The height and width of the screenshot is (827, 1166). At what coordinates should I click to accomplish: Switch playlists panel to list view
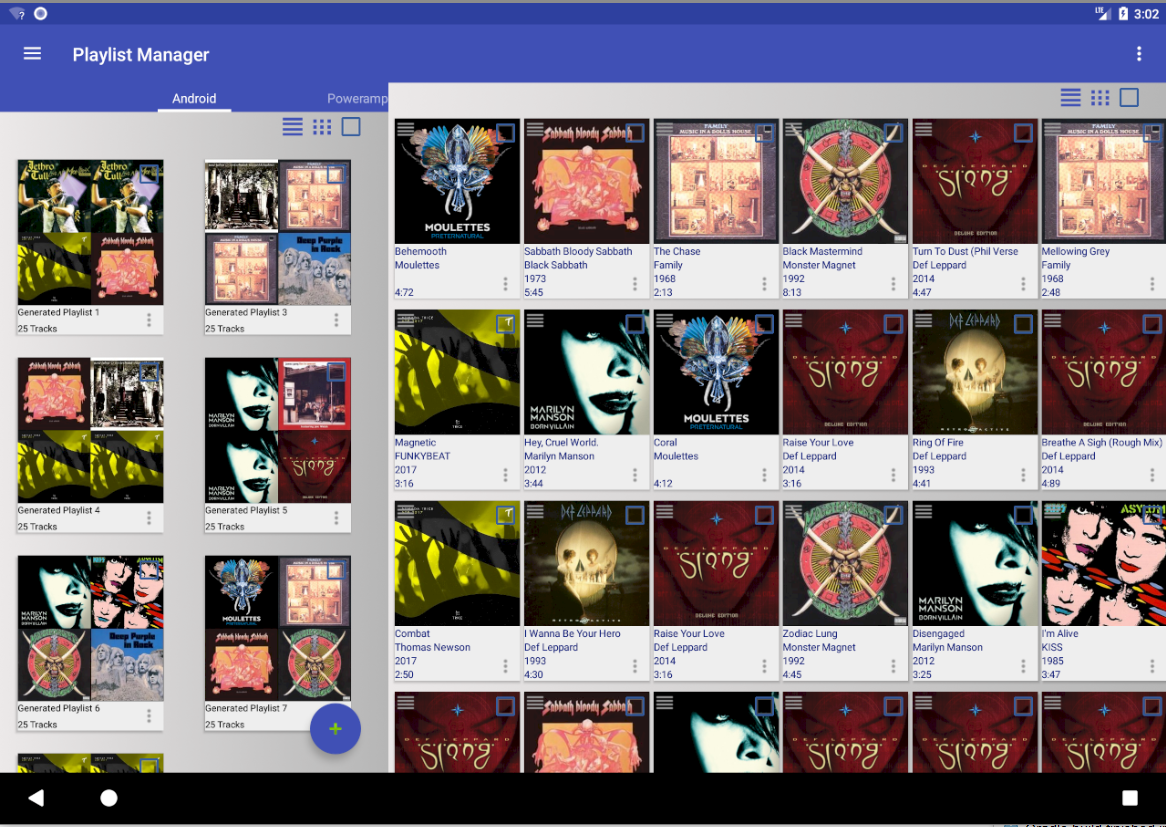[292, 127]
